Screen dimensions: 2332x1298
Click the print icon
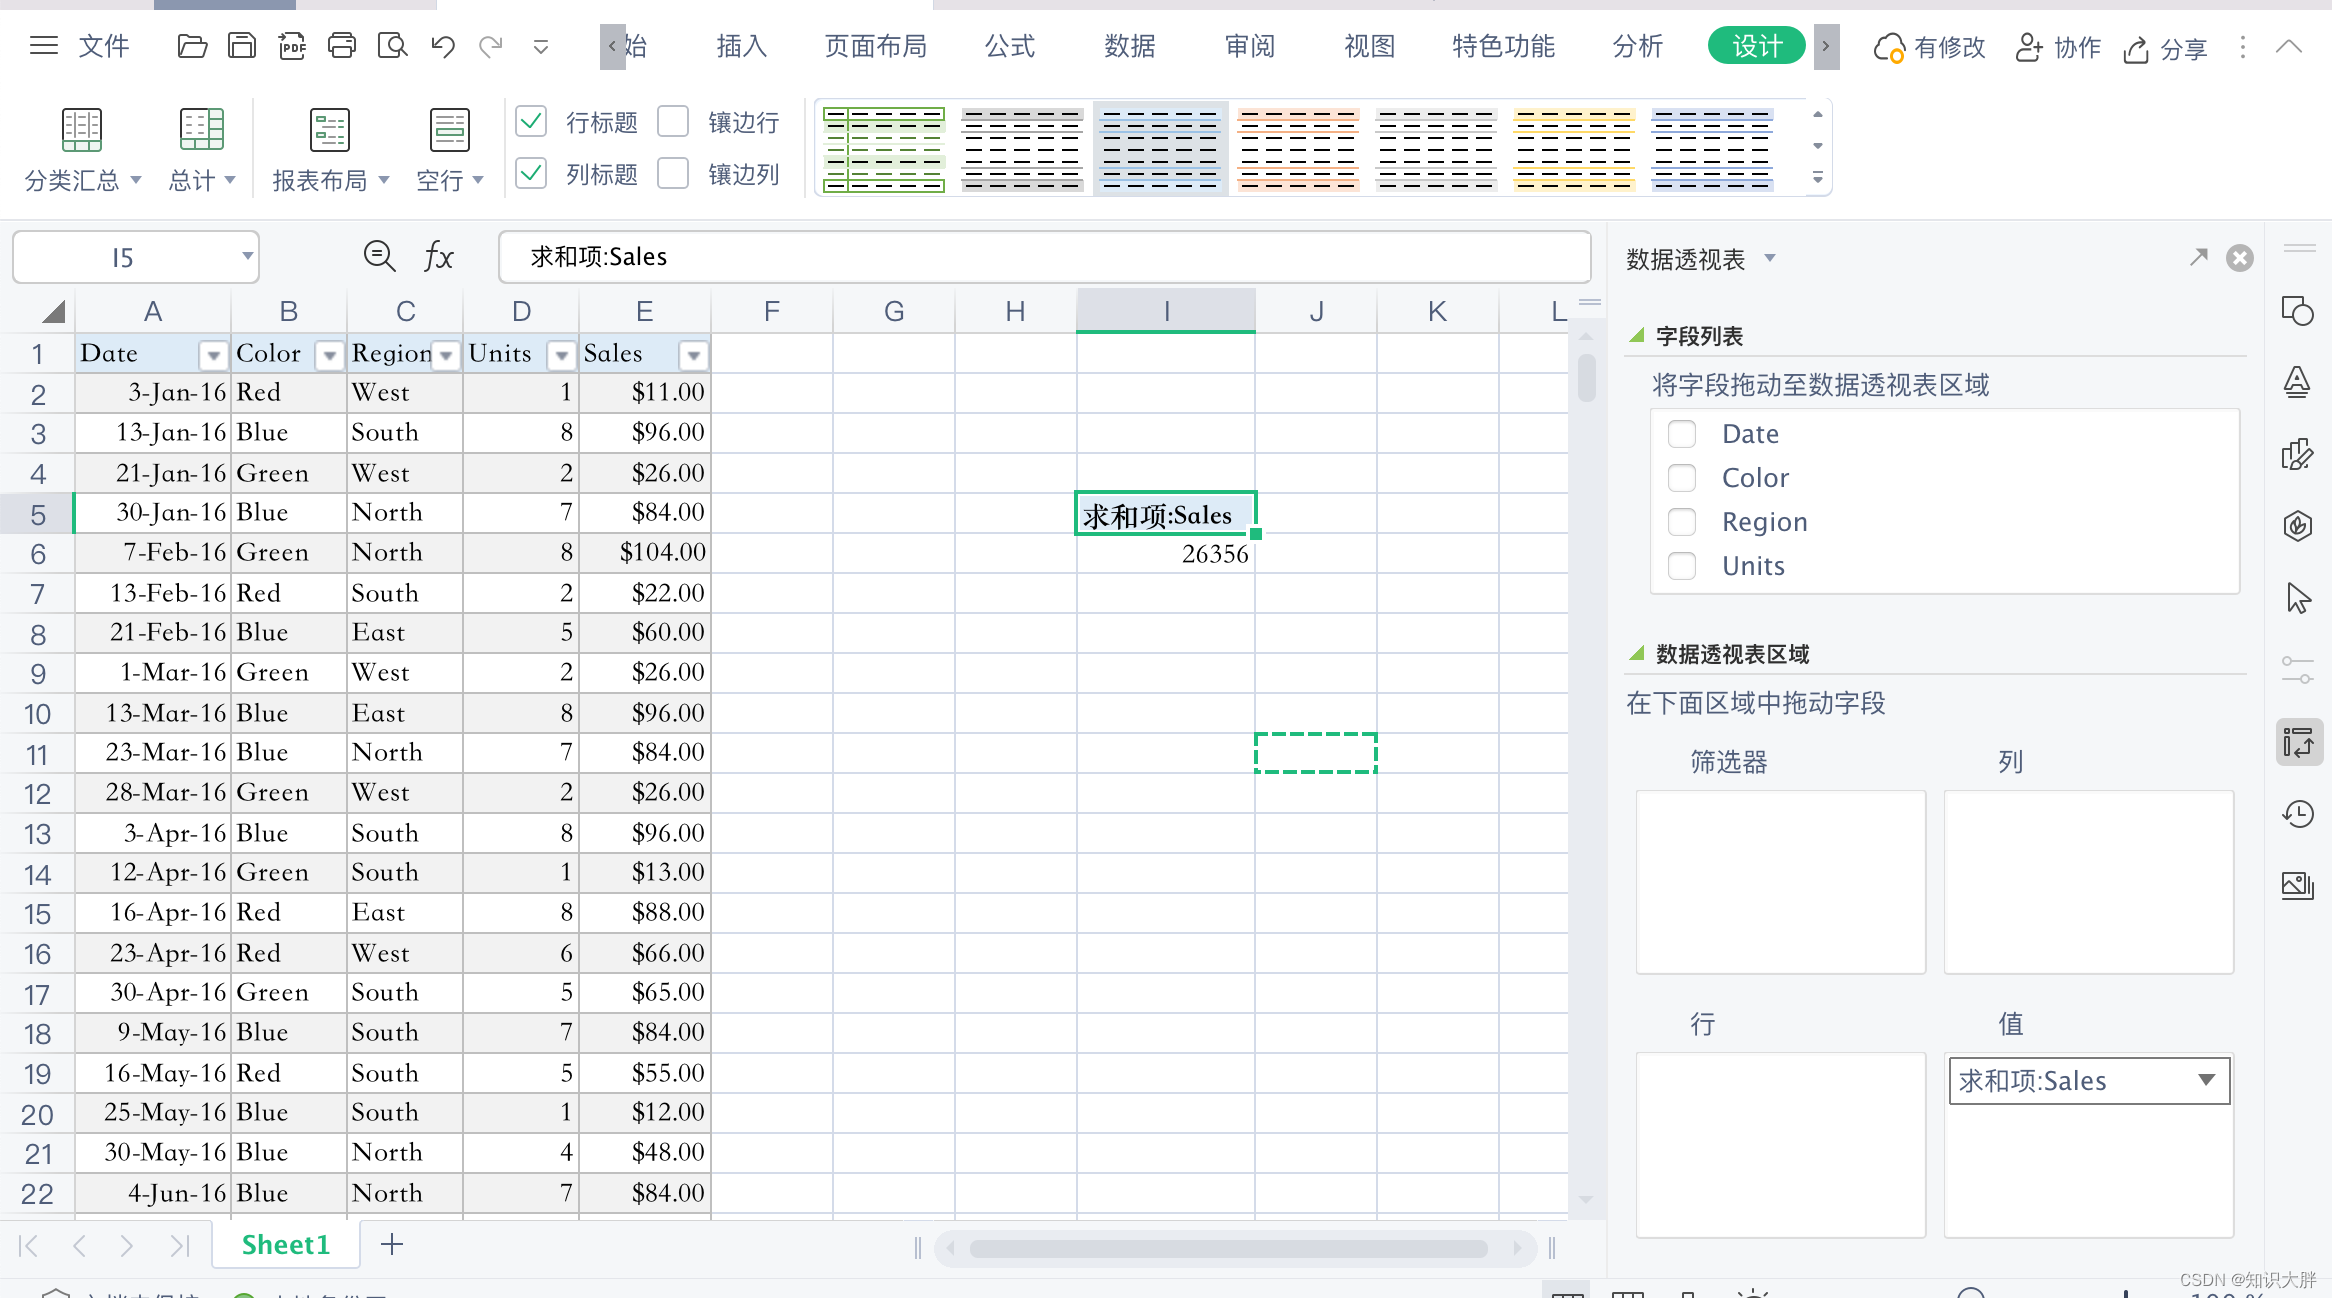[x=342, y=46]
